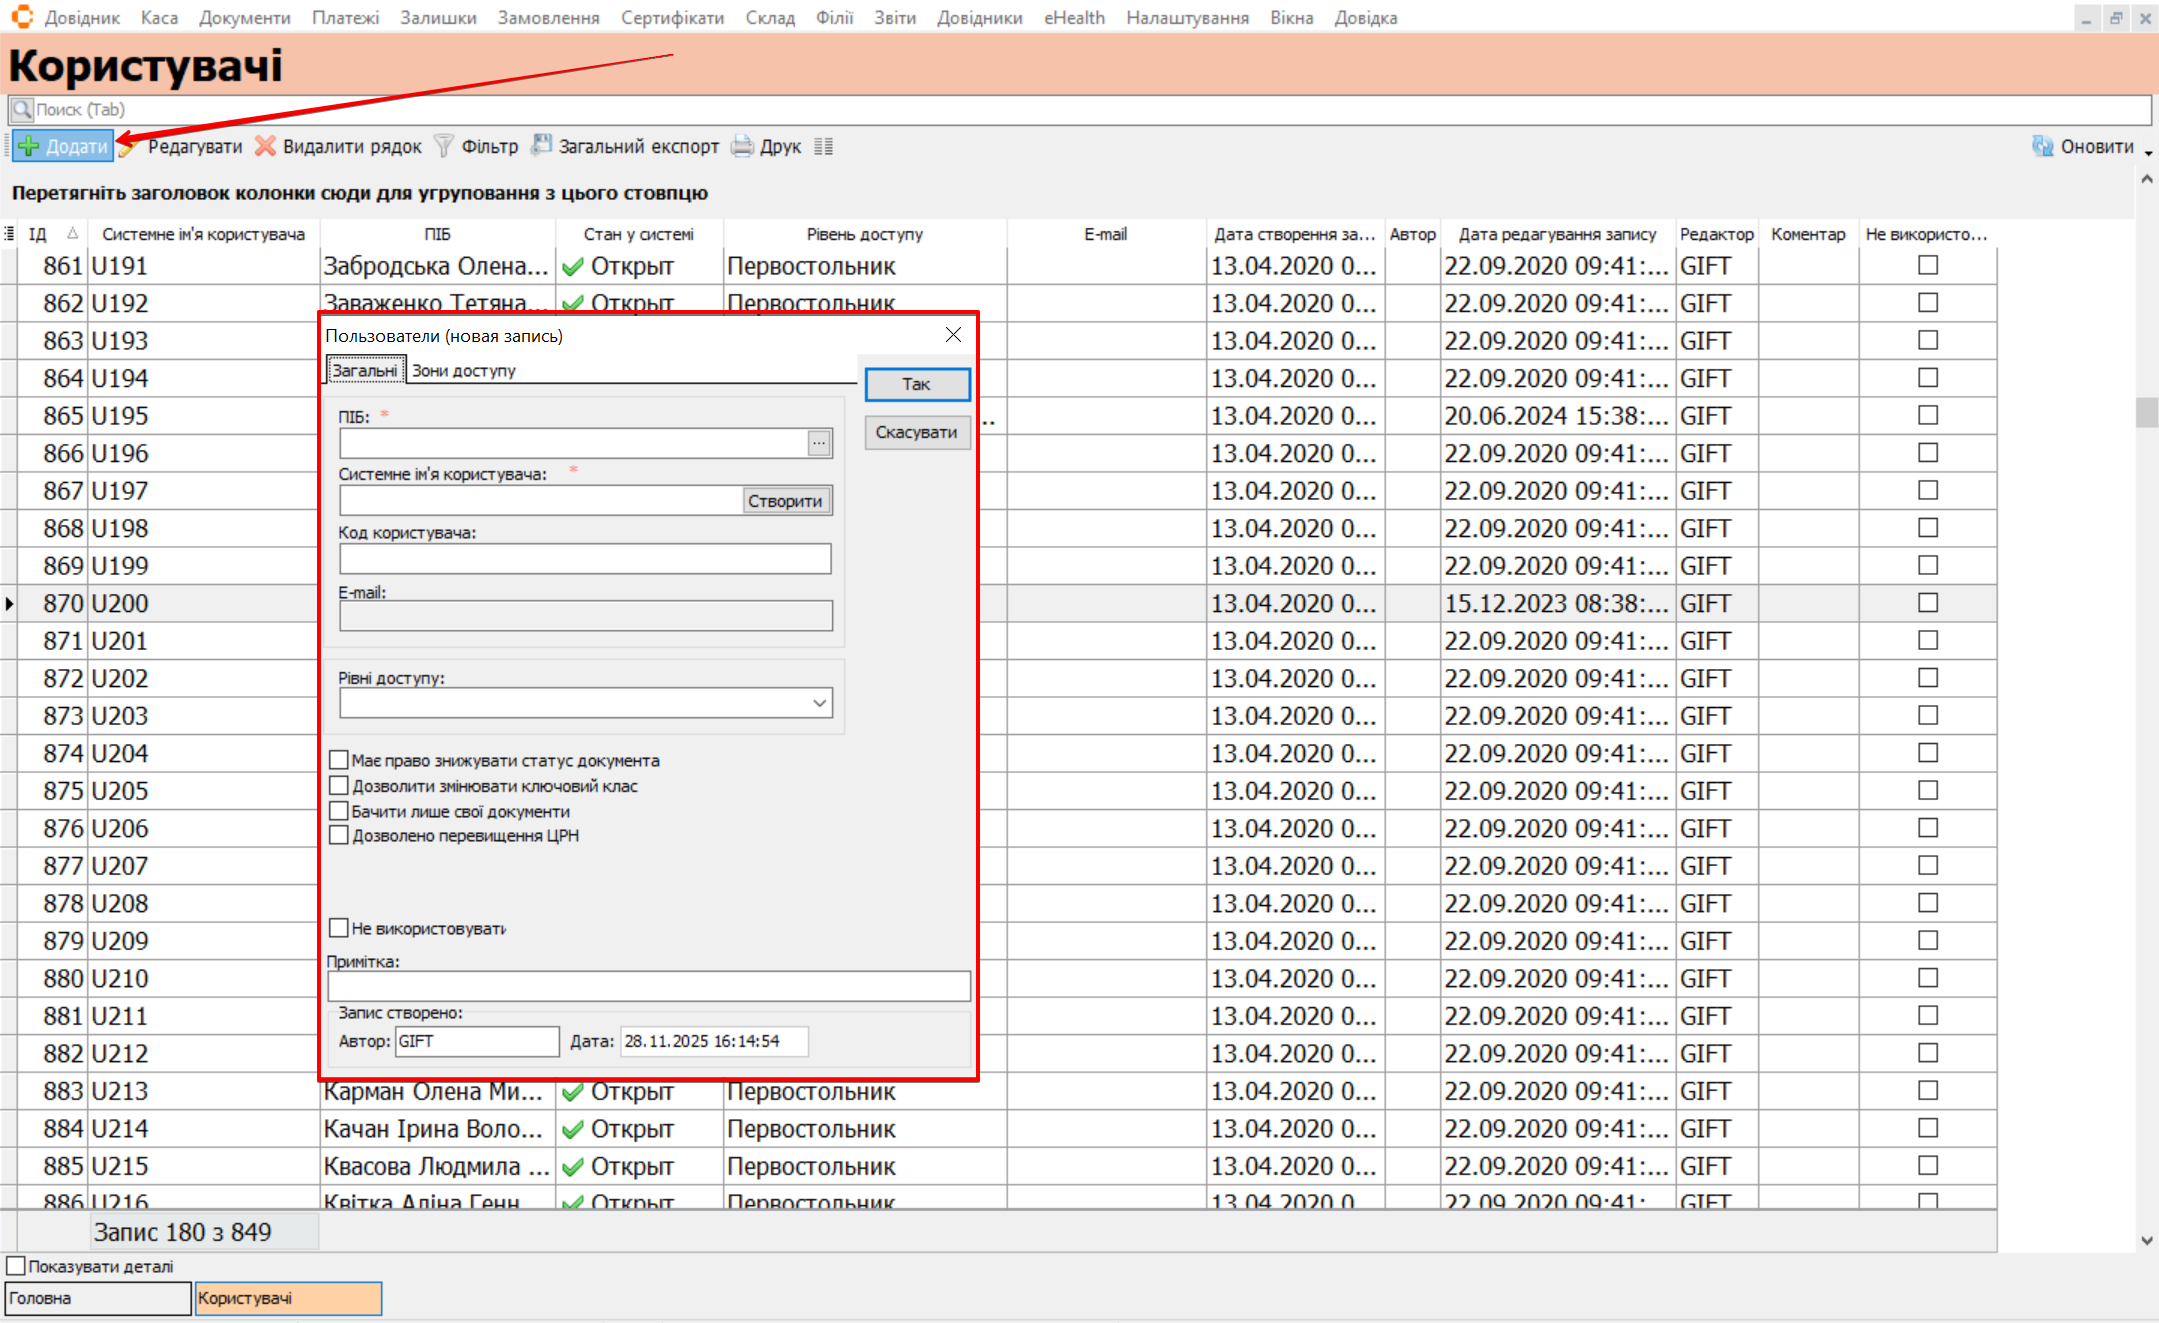Expand the Рівні доступу dropdown

(819, 703)
